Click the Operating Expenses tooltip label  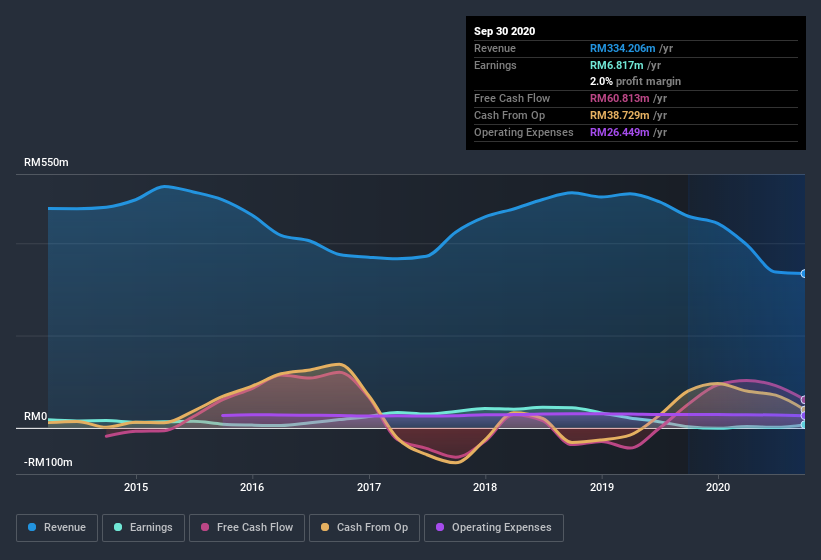pyautogui.click(x=524, y=132)
